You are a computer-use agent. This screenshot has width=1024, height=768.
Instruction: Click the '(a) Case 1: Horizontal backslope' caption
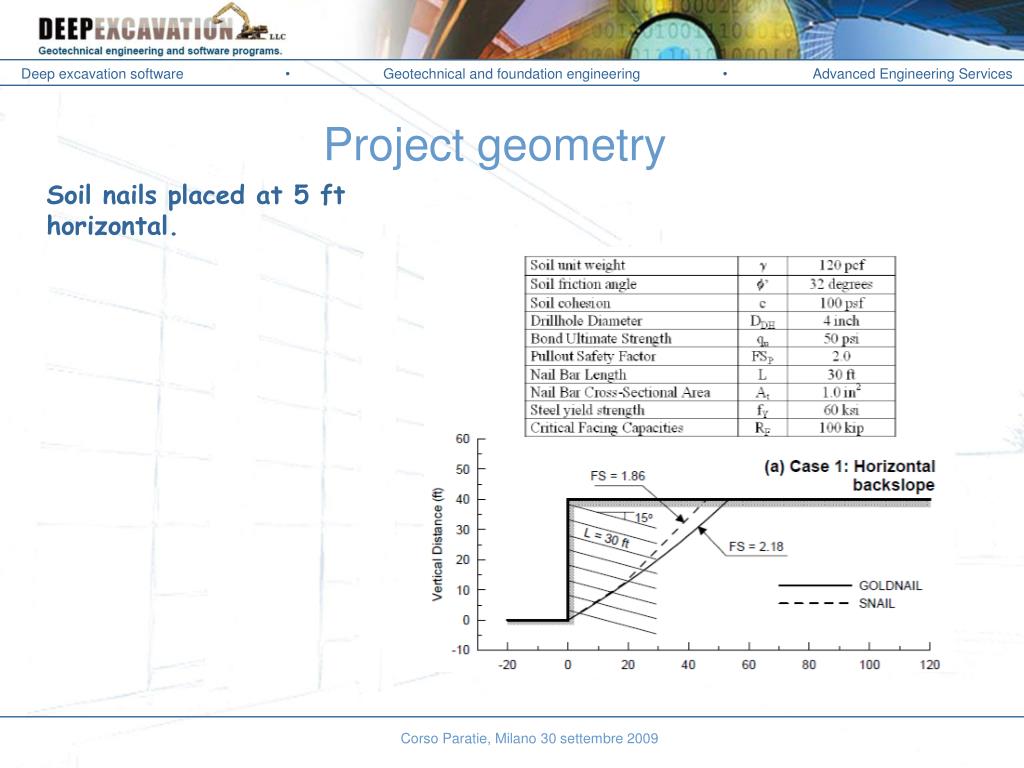850,475
